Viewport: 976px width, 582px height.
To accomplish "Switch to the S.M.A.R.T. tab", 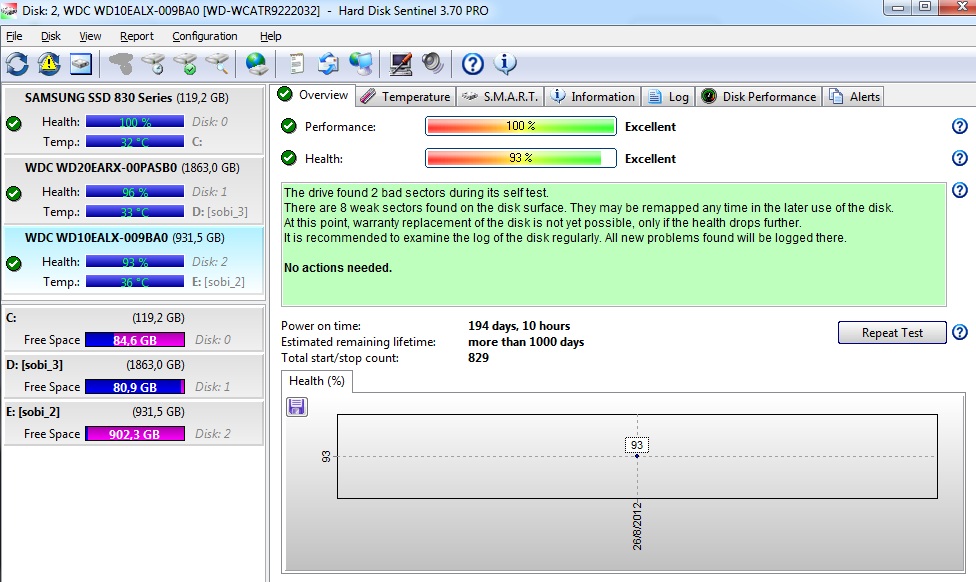I will tap(500, 96).
